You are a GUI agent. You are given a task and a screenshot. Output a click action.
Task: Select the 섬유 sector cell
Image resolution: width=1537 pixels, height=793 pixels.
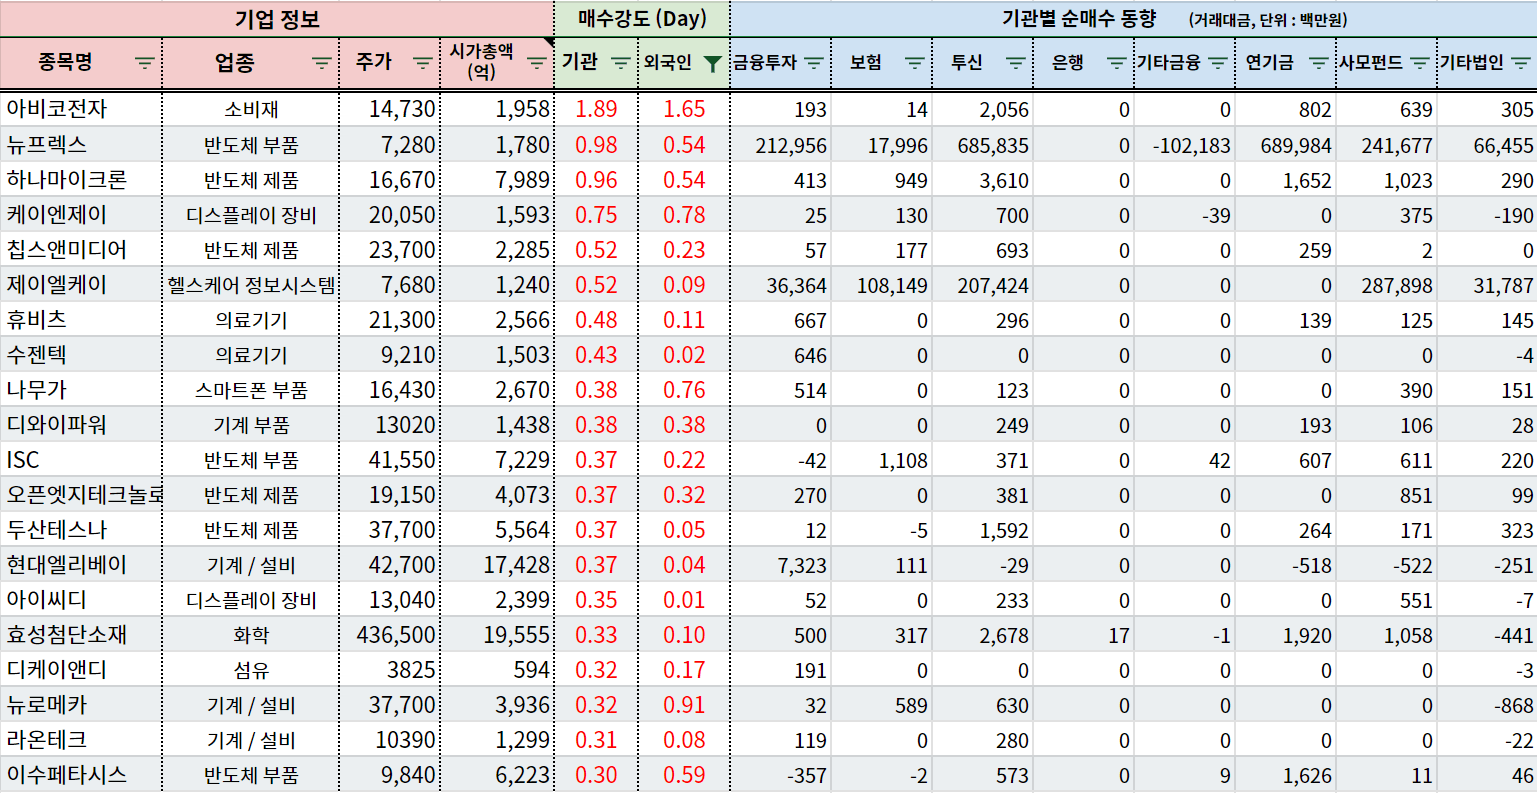click(x=251, y=670)
